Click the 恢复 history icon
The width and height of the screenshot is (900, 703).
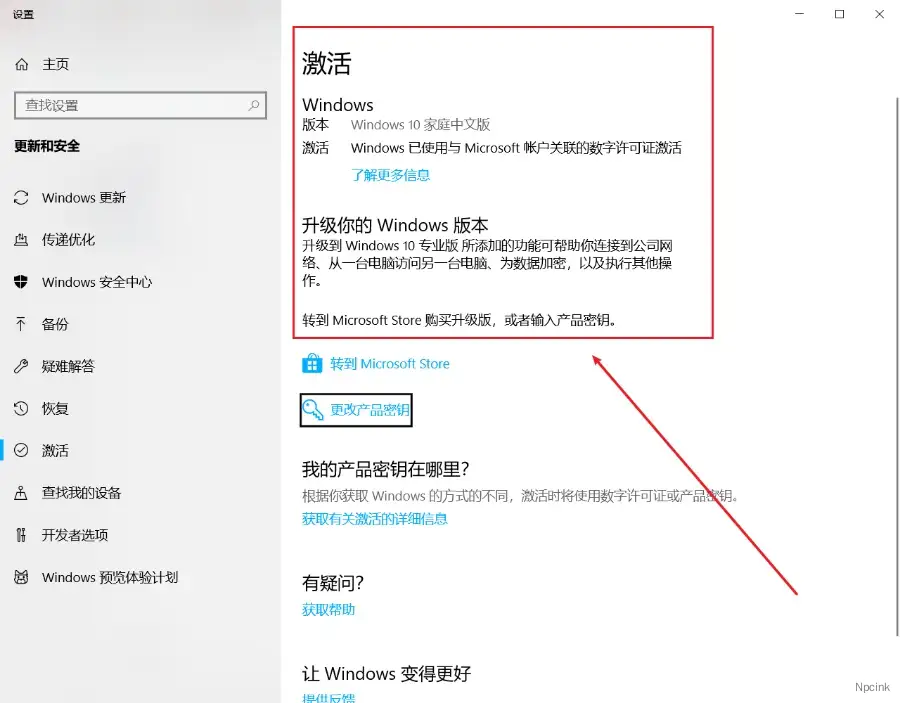coord(21,409)
